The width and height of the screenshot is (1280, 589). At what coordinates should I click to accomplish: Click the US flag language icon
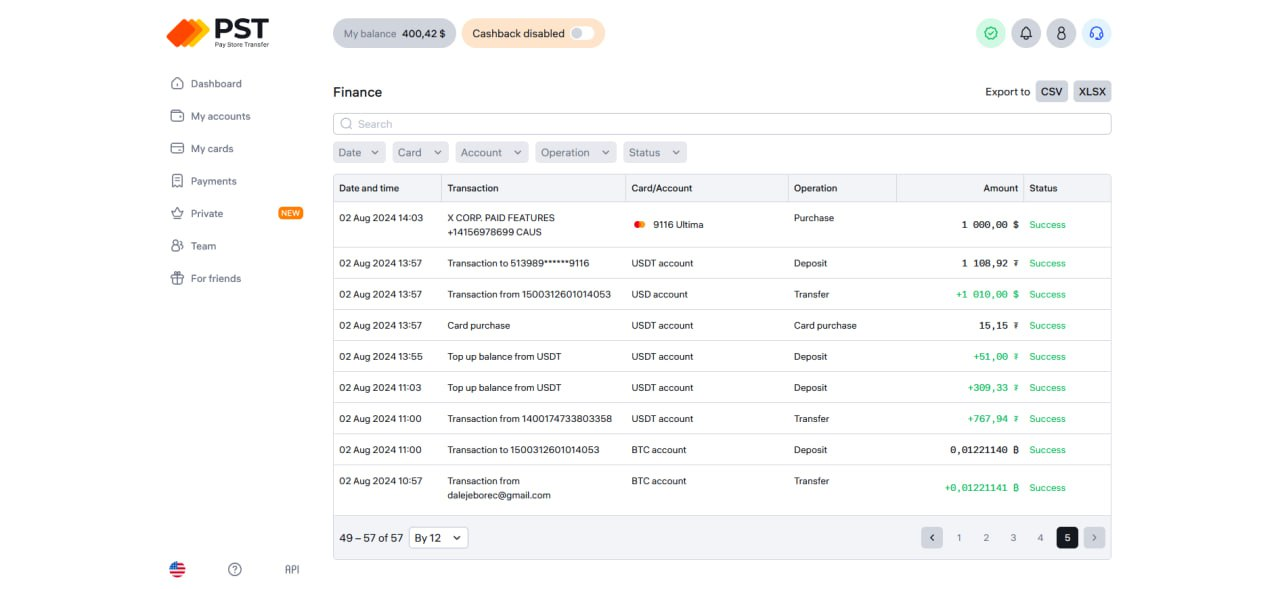click(x=177, y=569)
